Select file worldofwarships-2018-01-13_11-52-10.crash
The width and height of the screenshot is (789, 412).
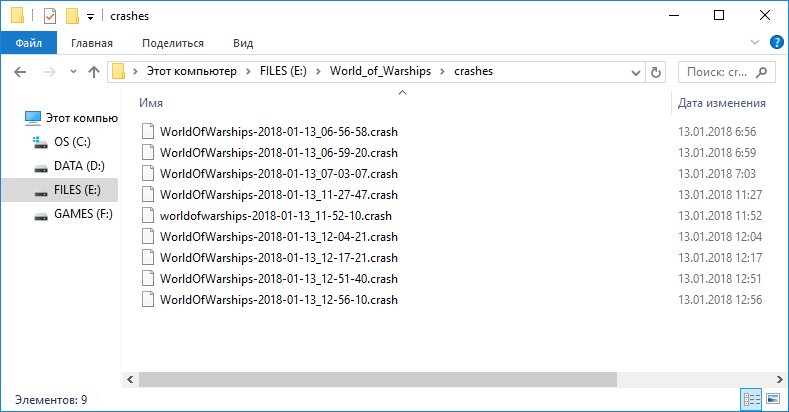click(276, 216)
